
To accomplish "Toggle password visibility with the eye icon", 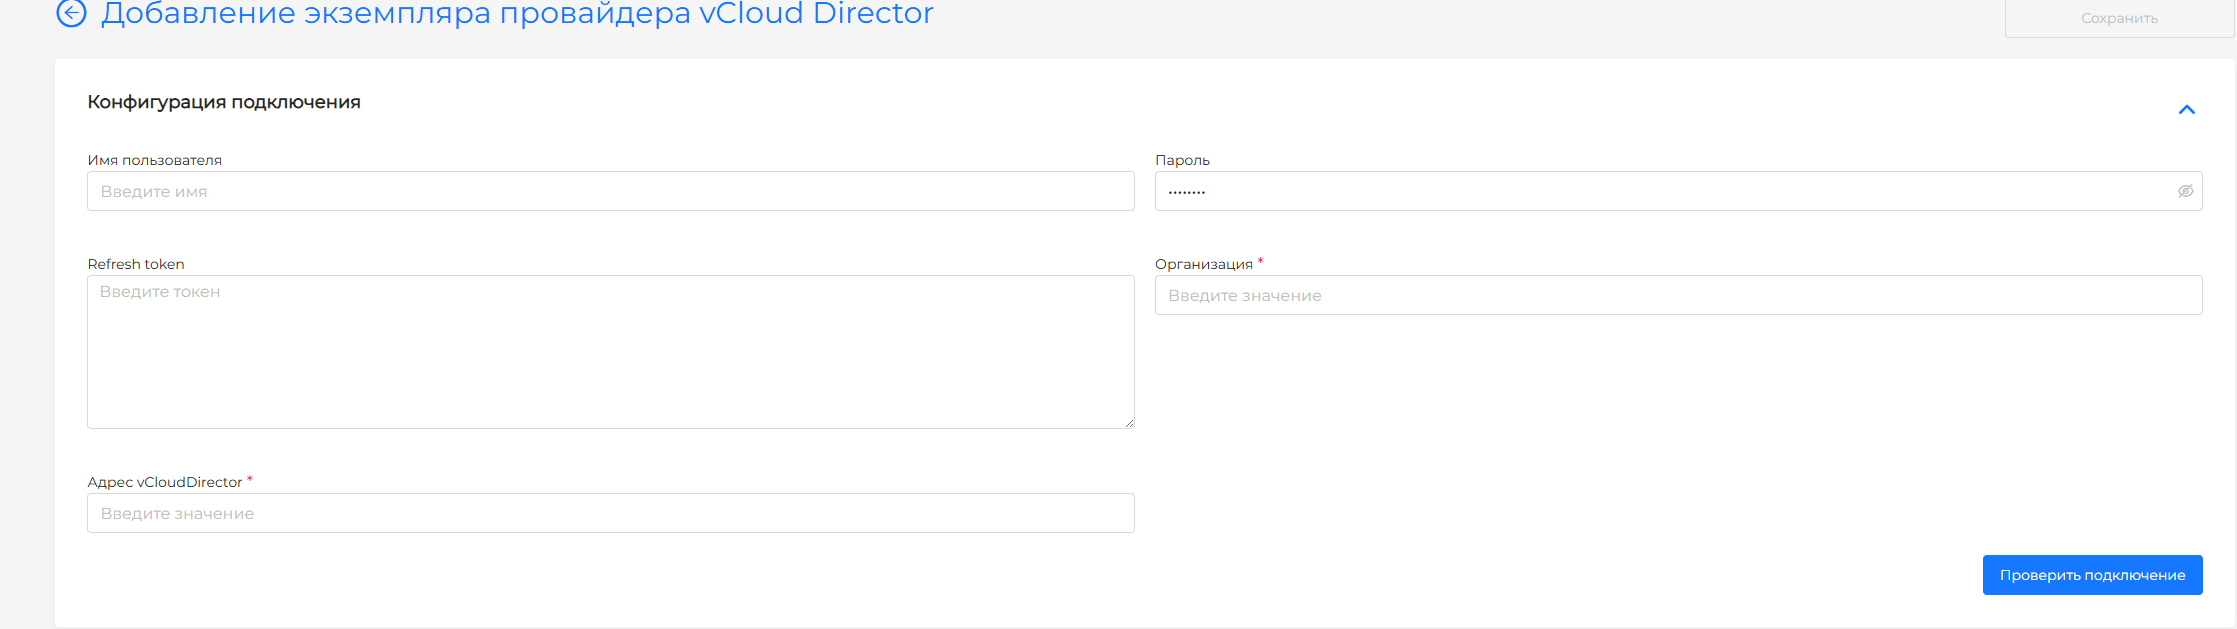I will coord(2185,191).
